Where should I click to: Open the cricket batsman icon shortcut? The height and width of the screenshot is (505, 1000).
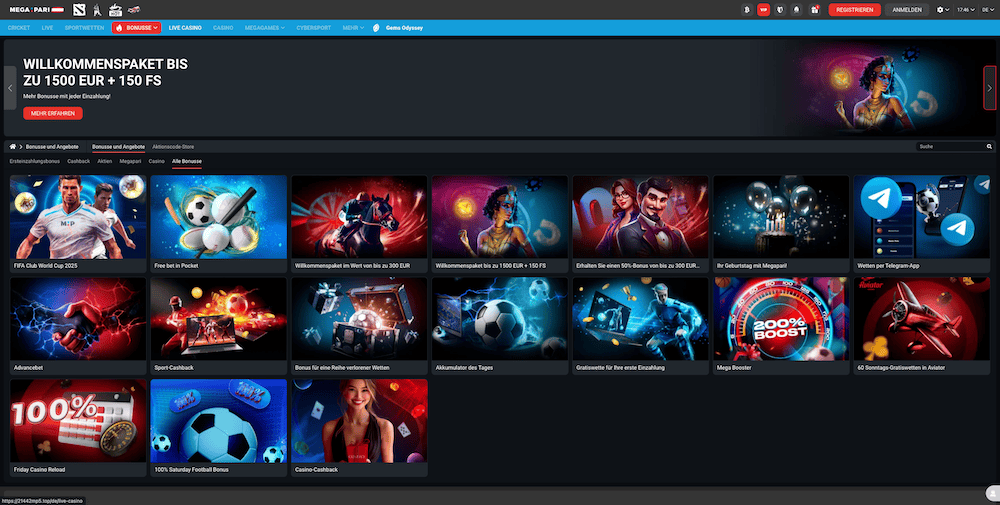pyautogui.click(x=97, y=10)
